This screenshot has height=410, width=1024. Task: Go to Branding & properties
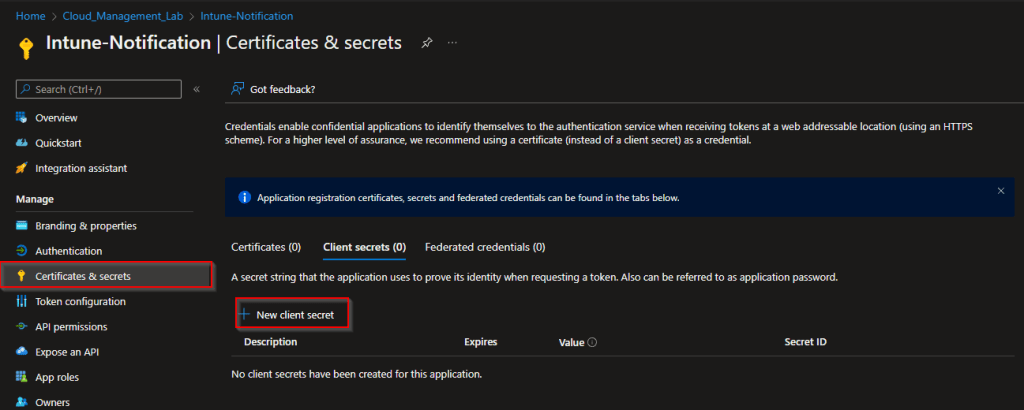85,226
